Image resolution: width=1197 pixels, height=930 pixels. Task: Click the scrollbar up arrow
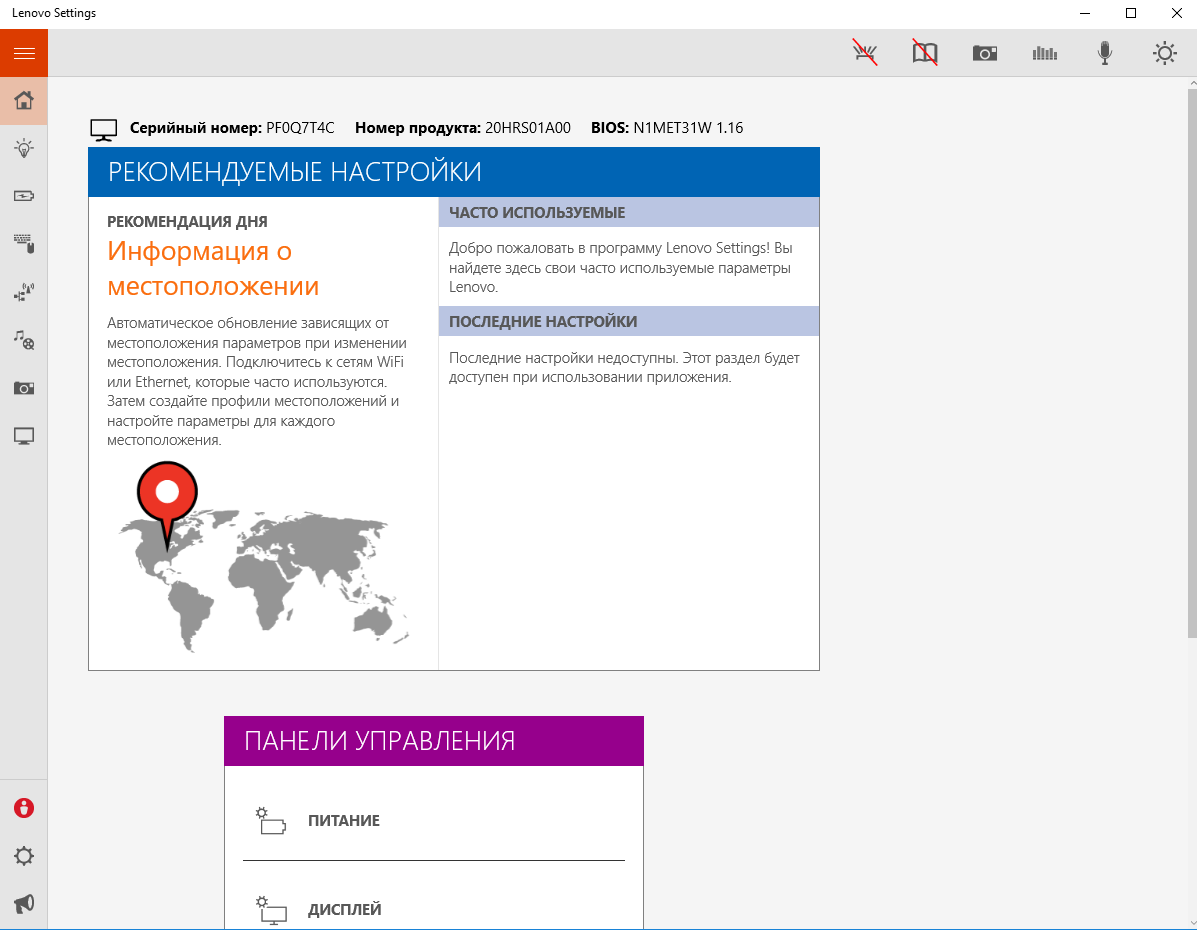coord(1192,82)
